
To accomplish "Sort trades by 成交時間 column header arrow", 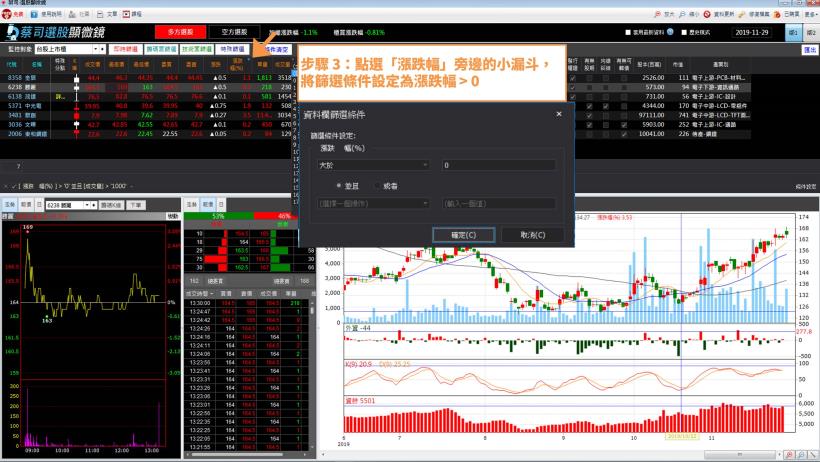I will click(212, 294).
